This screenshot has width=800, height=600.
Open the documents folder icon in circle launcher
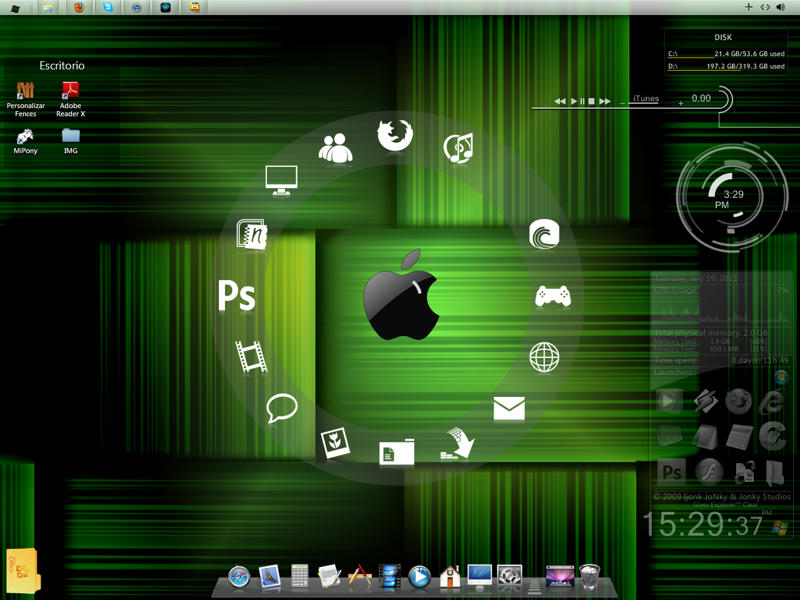[396, 452]
